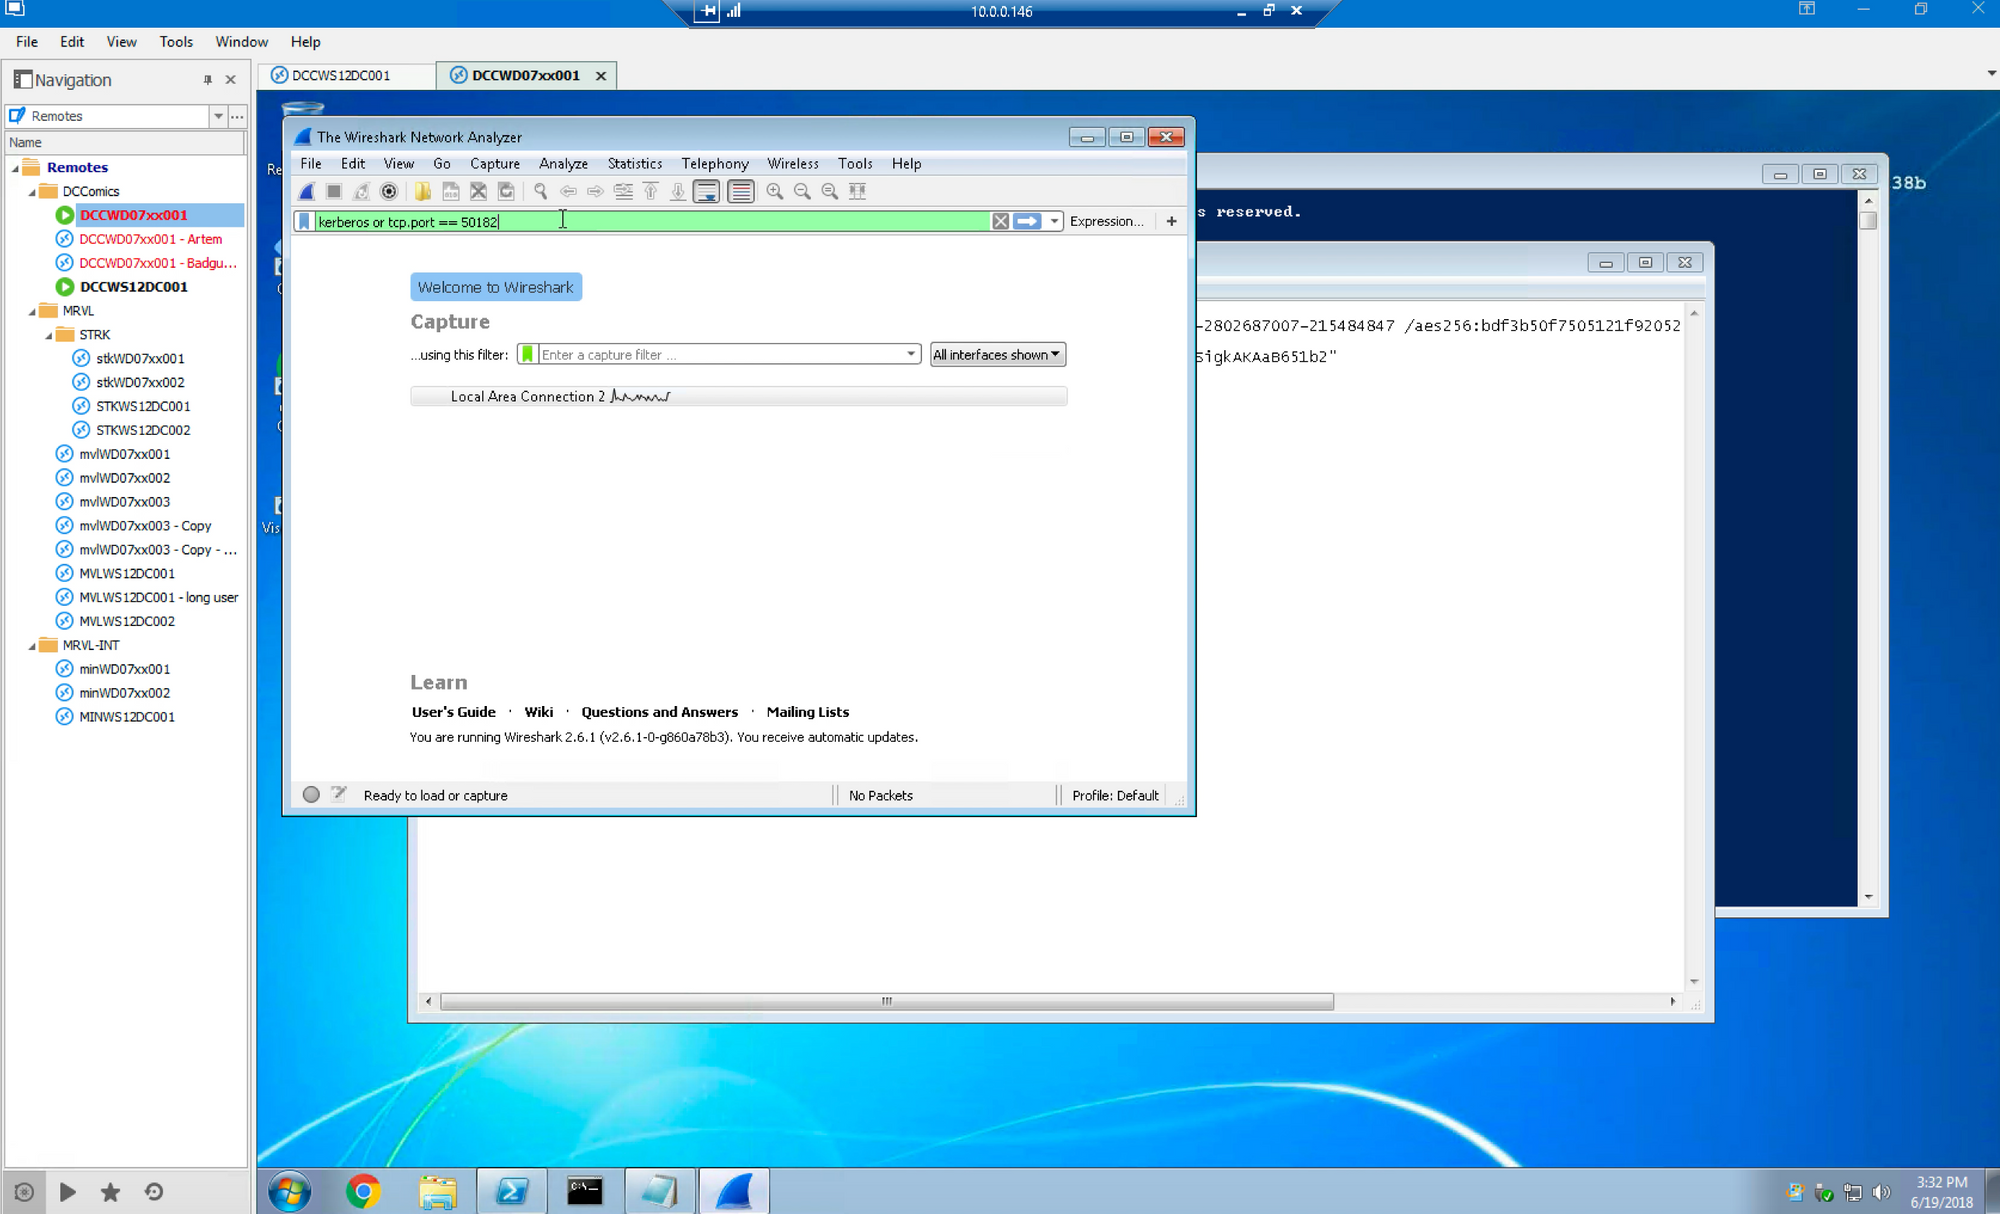Image resolution: width=2000 pixels, height=1214 pixels.
Task: Open Wireshark Go menu
Action: coord(442,163)
